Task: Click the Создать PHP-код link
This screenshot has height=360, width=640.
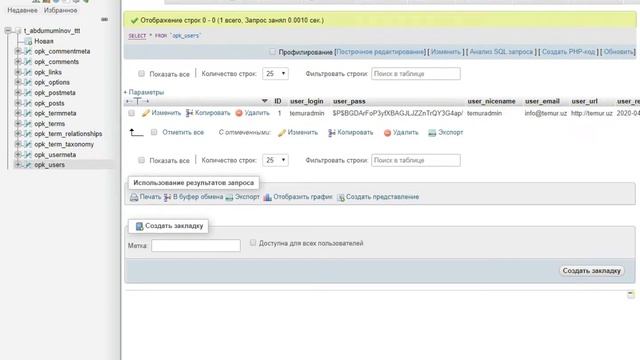Action: [x=568, y=52]
